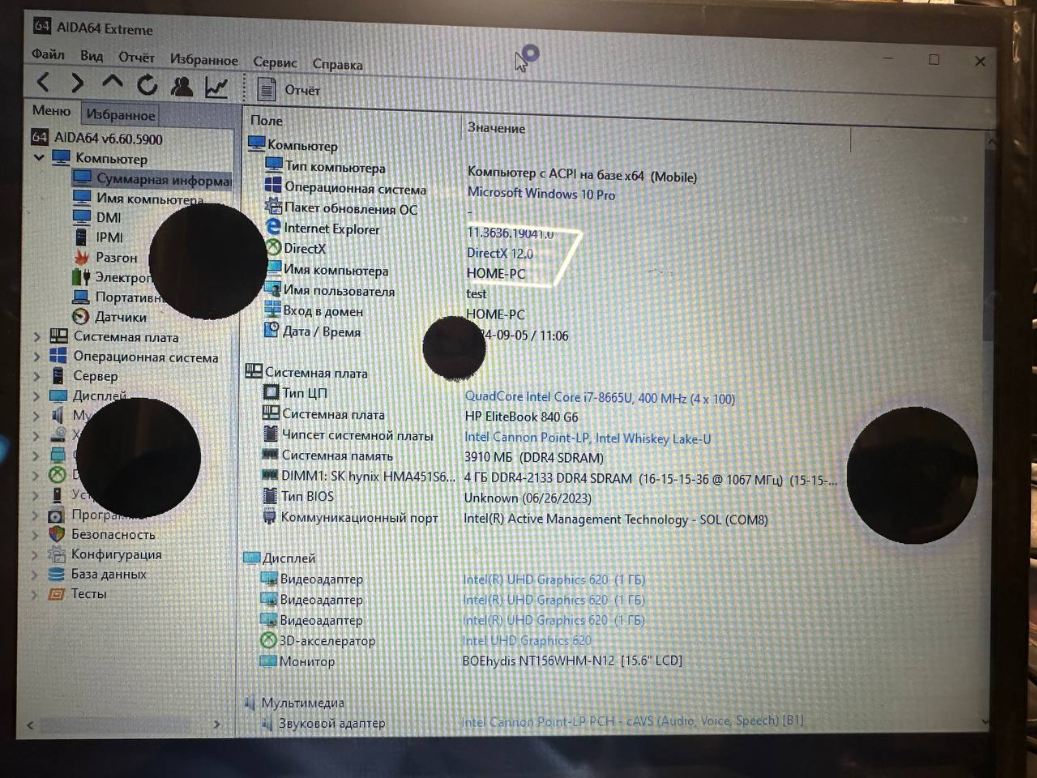Open the DirectX 12.0 link
This screenshot has height=778, width=1037.
click(x=500, y=253)
